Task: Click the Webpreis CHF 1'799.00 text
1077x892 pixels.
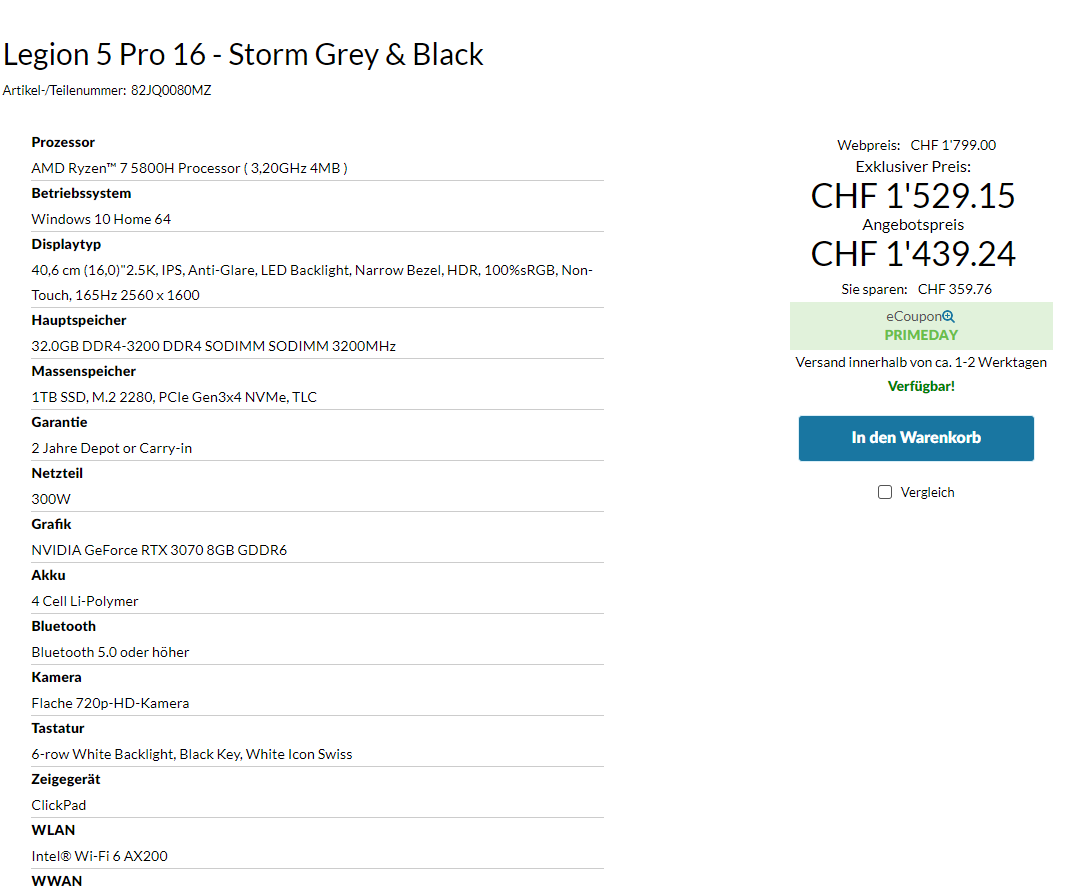Action: [953, 145]
